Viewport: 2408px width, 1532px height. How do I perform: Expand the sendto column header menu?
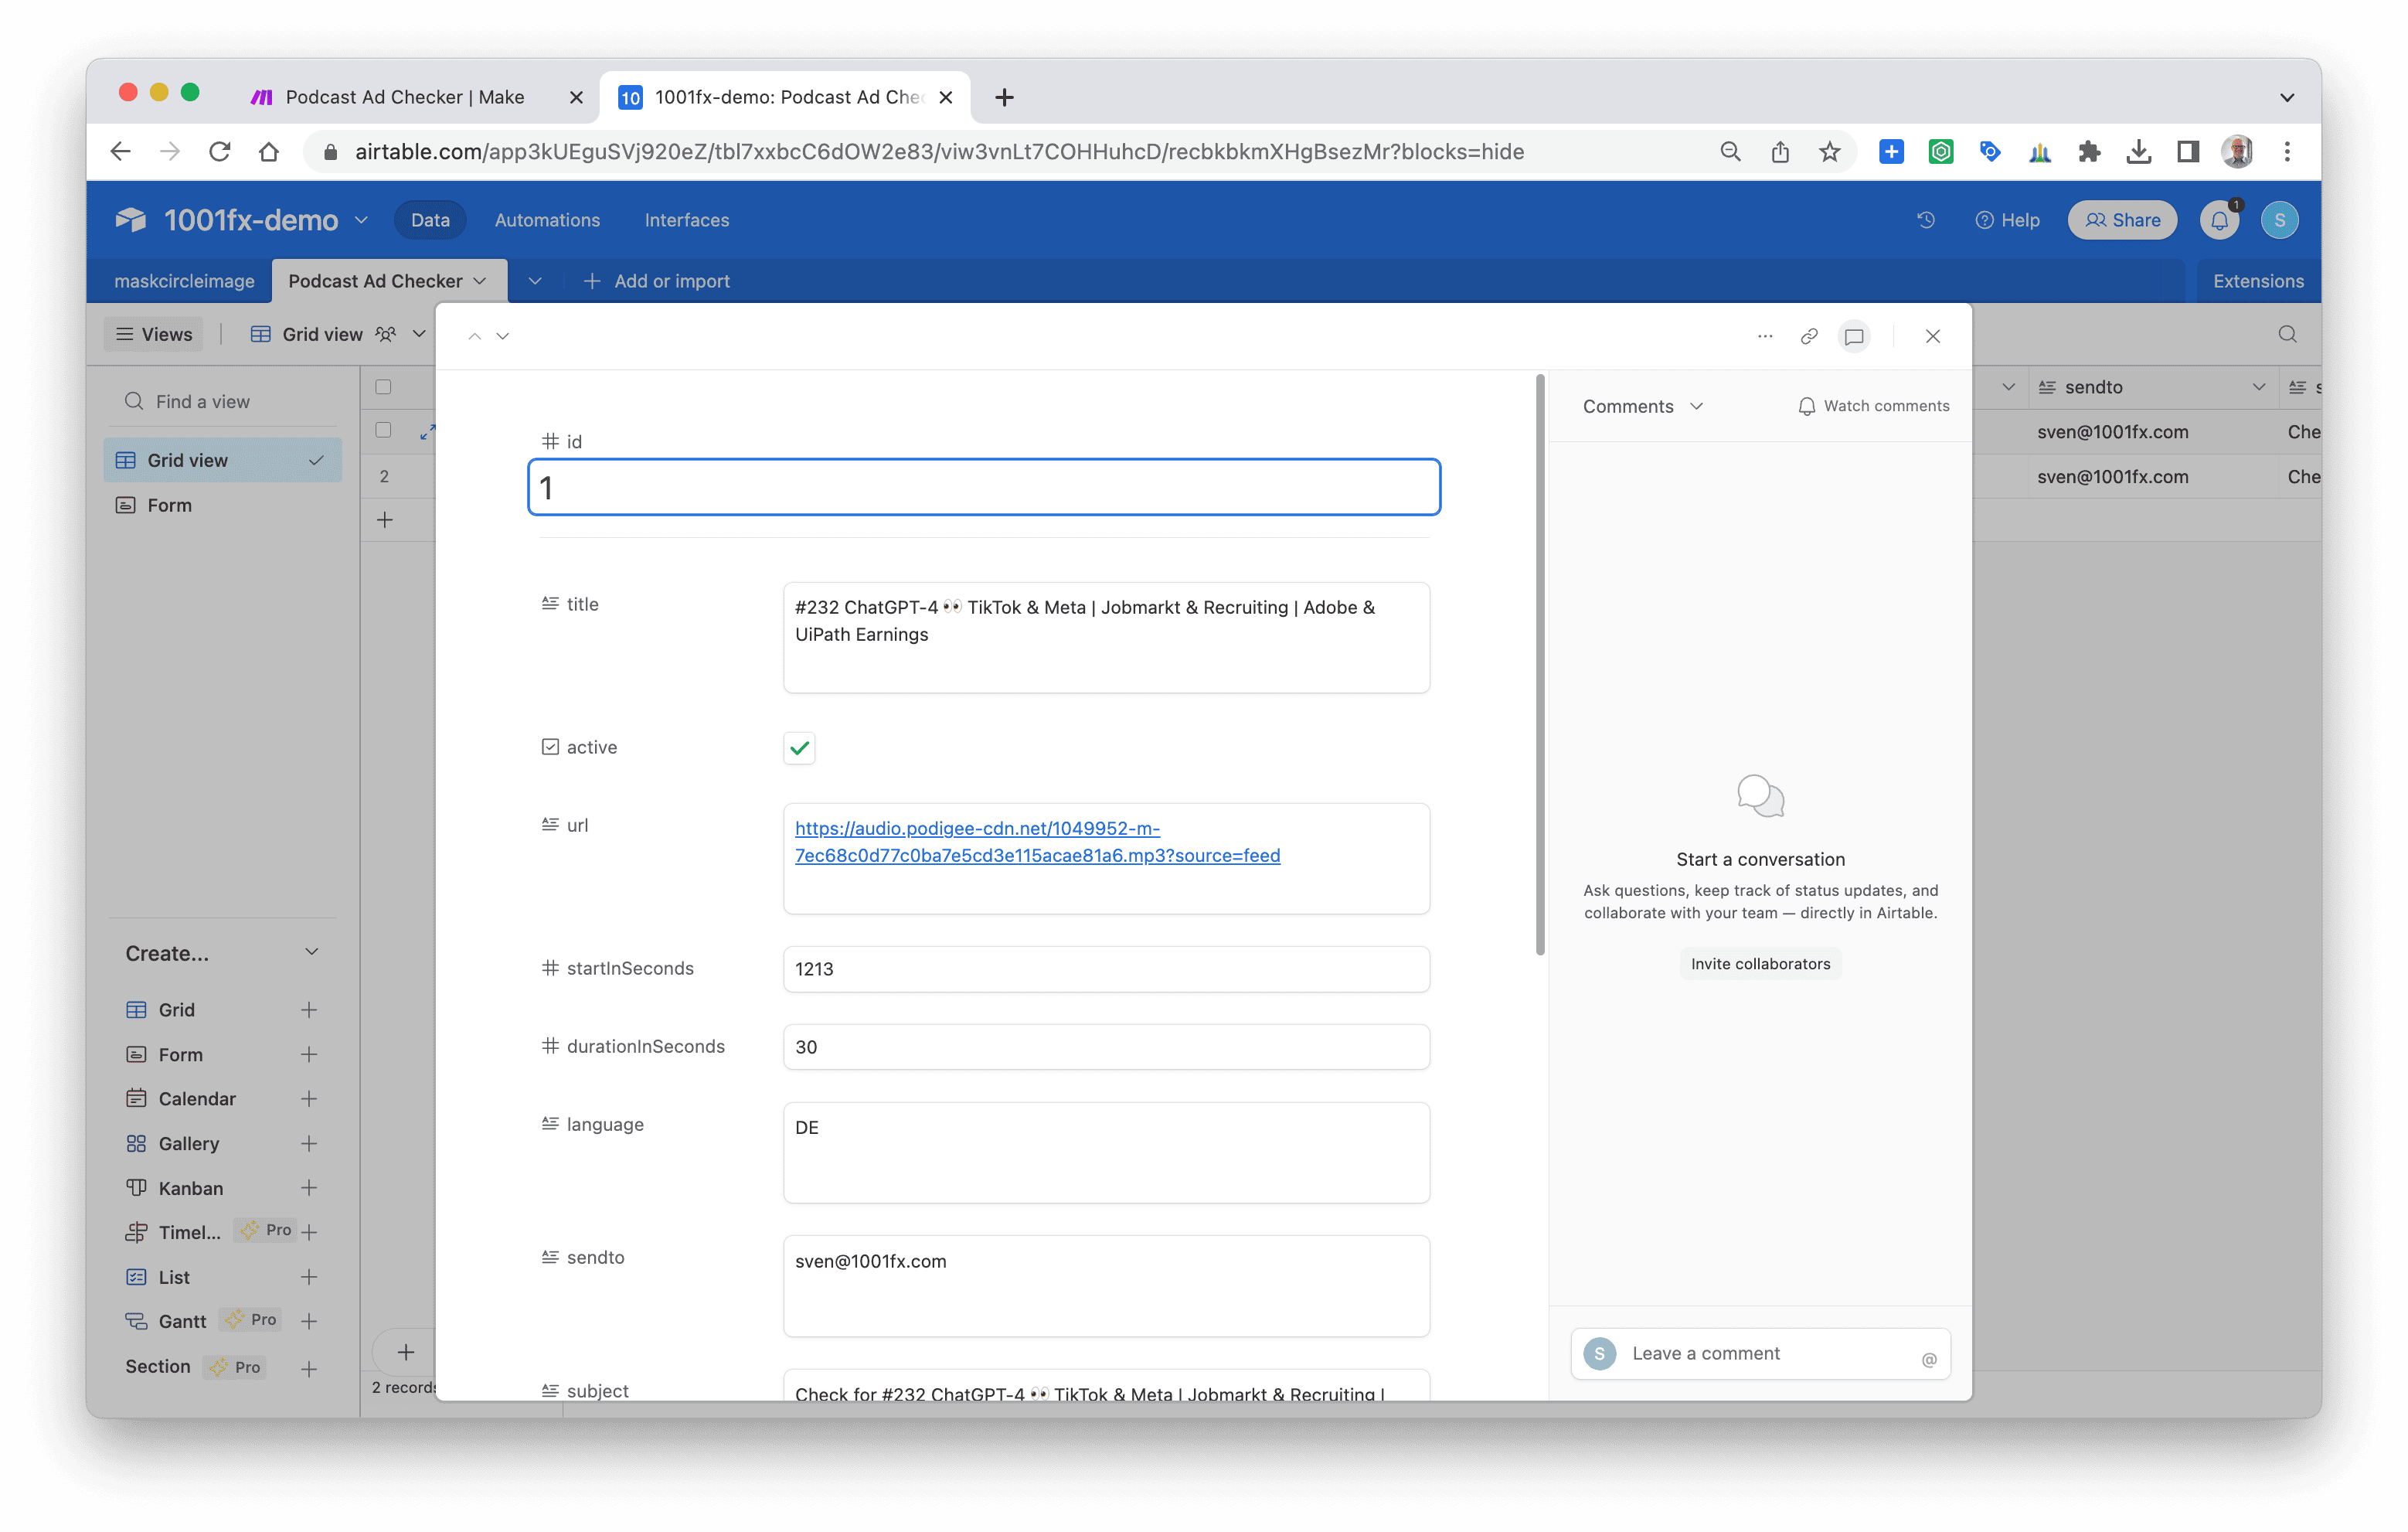coord(2258,387)
